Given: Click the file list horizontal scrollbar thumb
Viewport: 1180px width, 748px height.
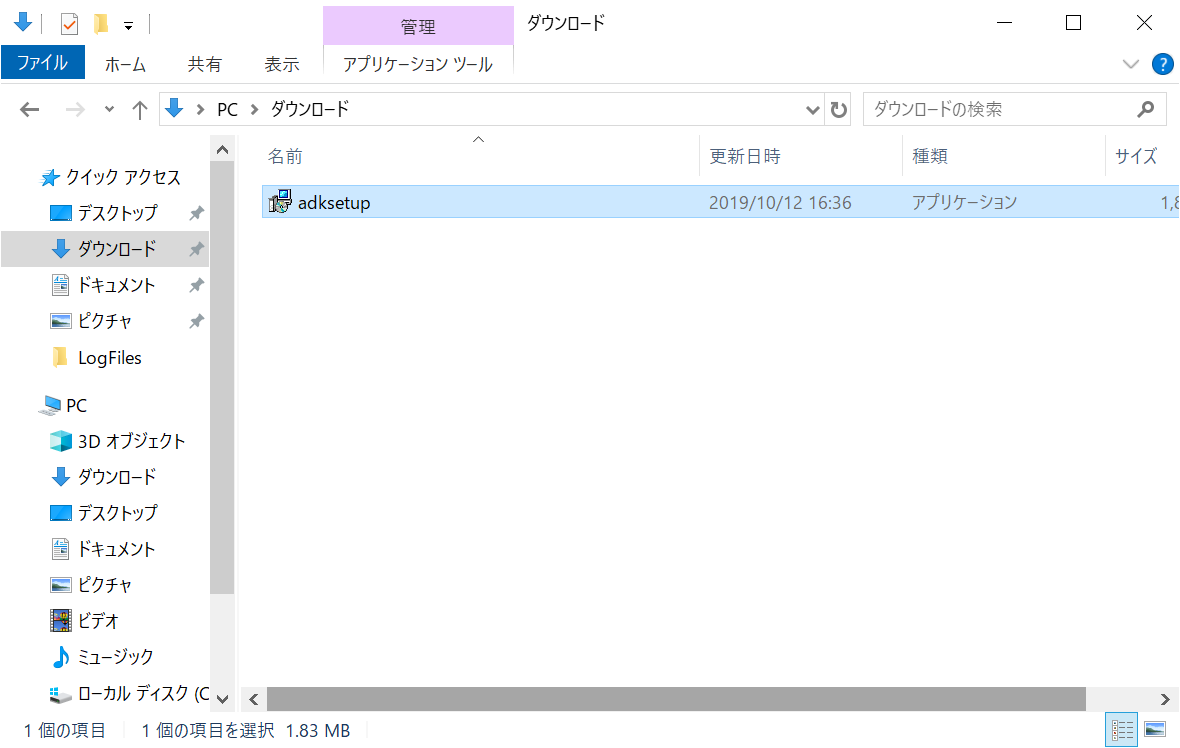Looking at the screenshot, I should [x=677, y=699].
